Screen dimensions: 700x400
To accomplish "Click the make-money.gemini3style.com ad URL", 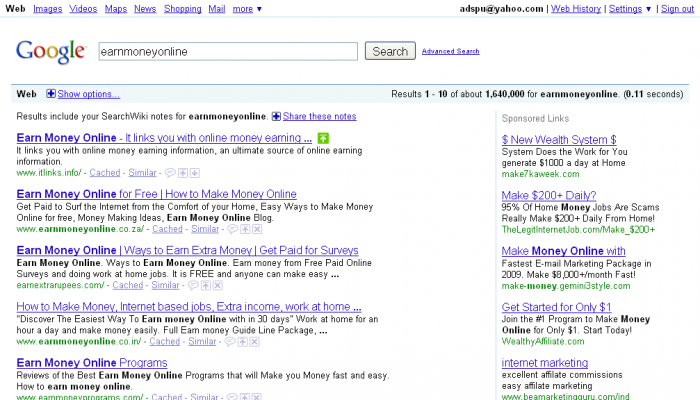I will coord(566,286).
